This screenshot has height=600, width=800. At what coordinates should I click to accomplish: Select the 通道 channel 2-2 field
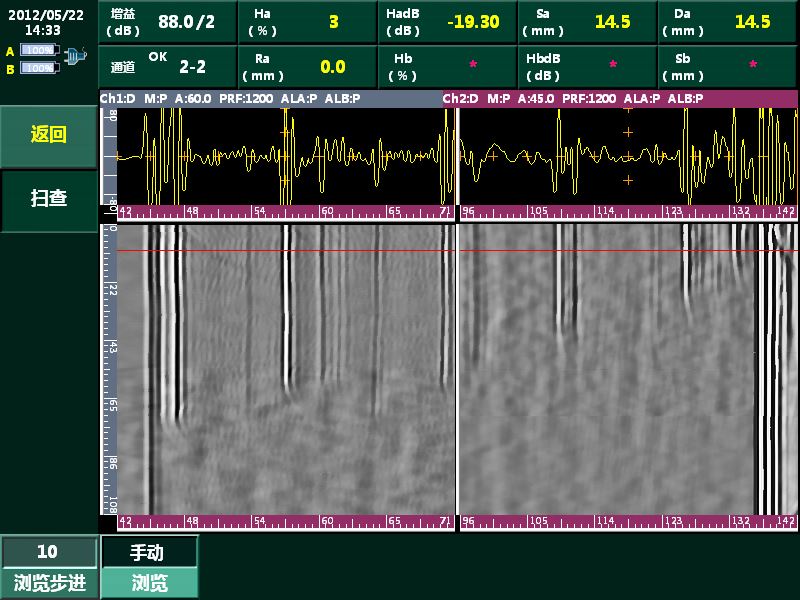coord(168,67)
